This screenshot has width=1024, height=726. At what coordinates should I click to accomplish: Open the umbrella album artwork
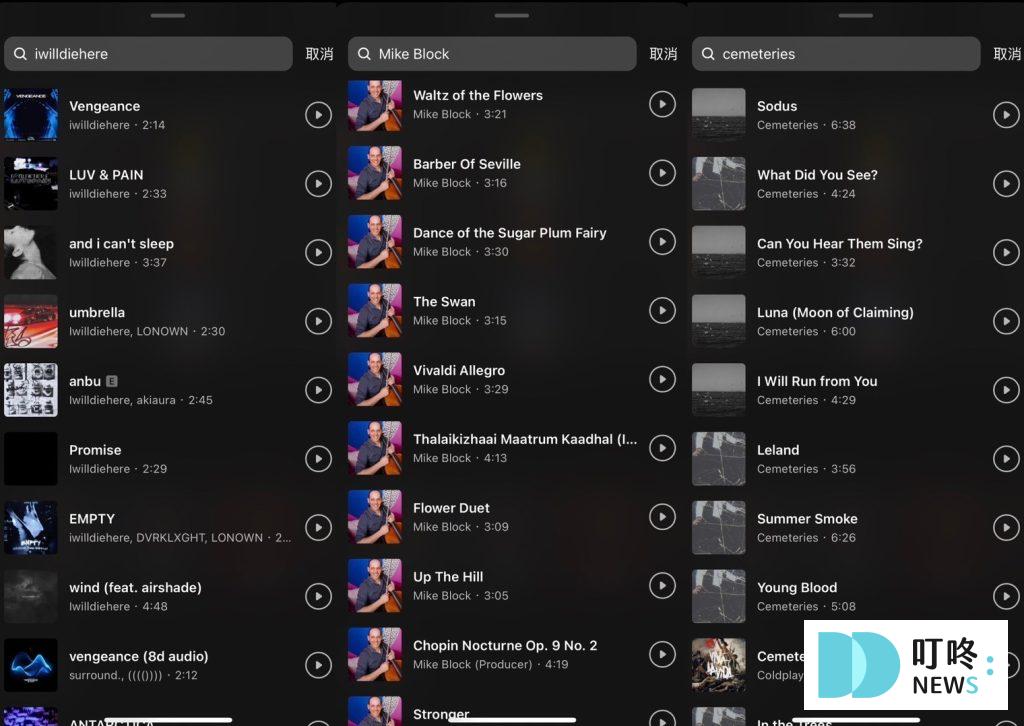(x=31, y=321)
